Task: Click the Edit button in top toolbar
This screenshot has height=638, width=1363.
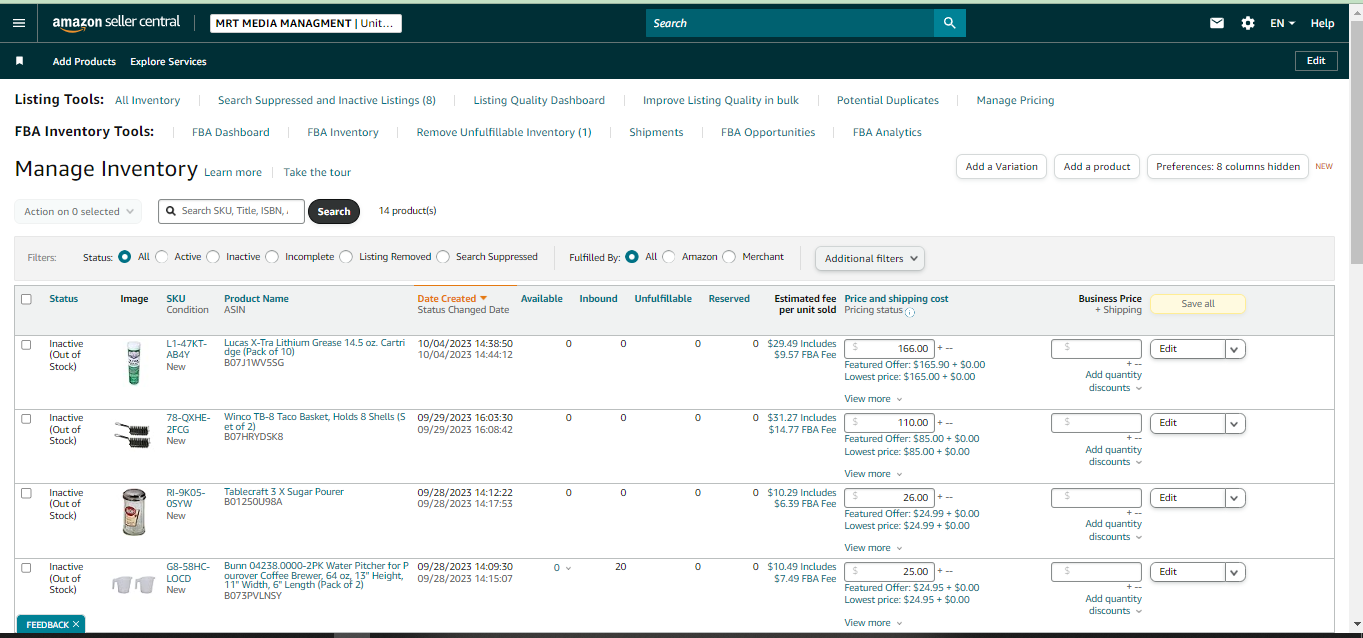Action: (1316, 61)
